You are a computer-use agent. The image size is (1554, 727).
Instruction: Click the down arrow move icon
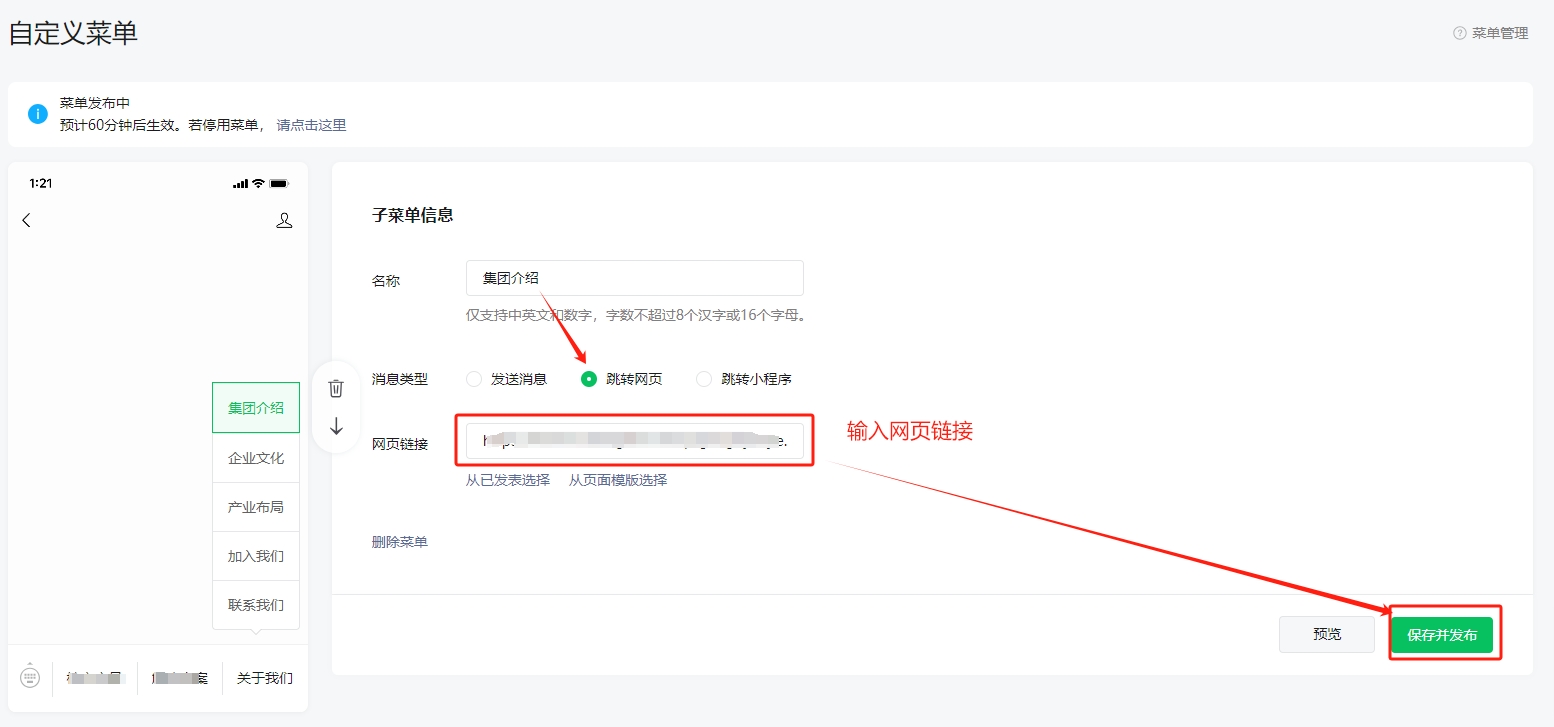(x=336, y=426)
